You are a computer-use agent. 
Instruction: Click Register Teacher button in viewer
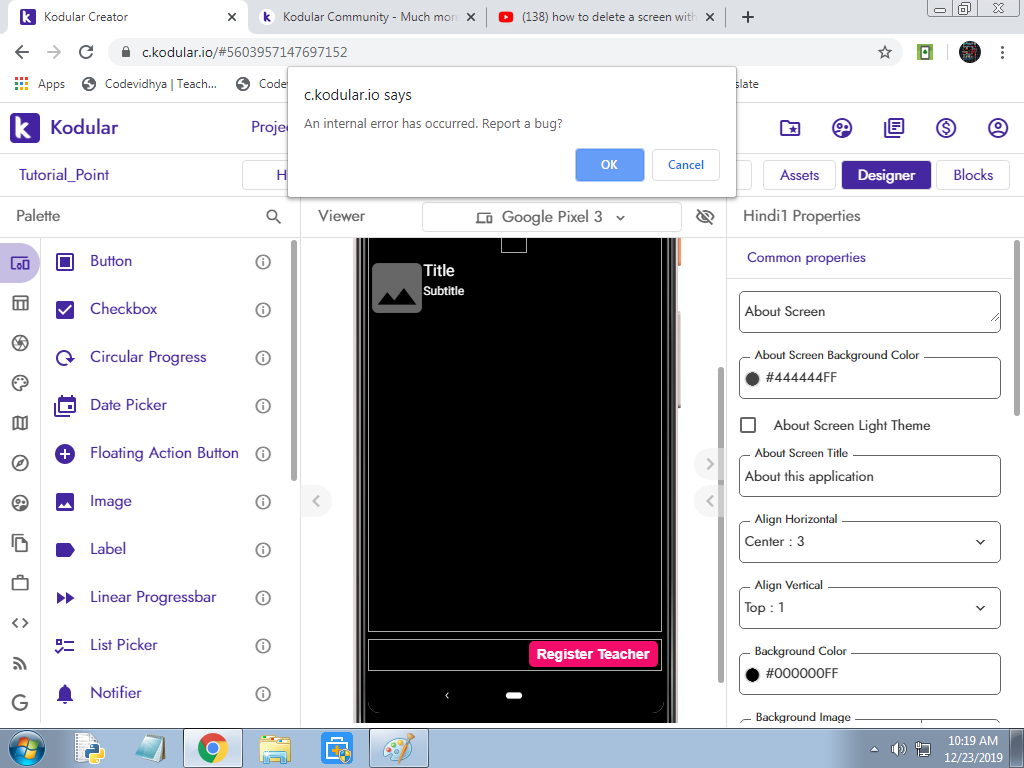coord(593,654)
